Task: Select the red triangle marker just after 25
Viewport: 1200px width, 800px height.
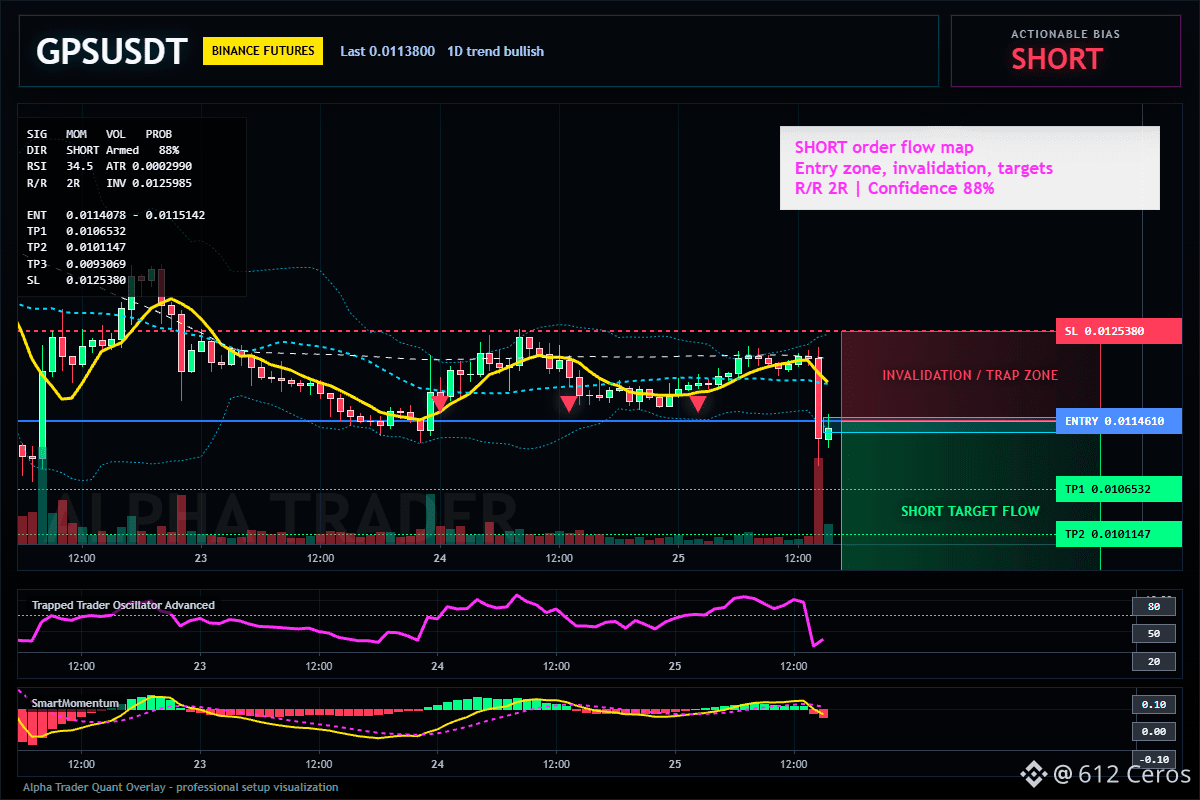Action: click(698, 404)
